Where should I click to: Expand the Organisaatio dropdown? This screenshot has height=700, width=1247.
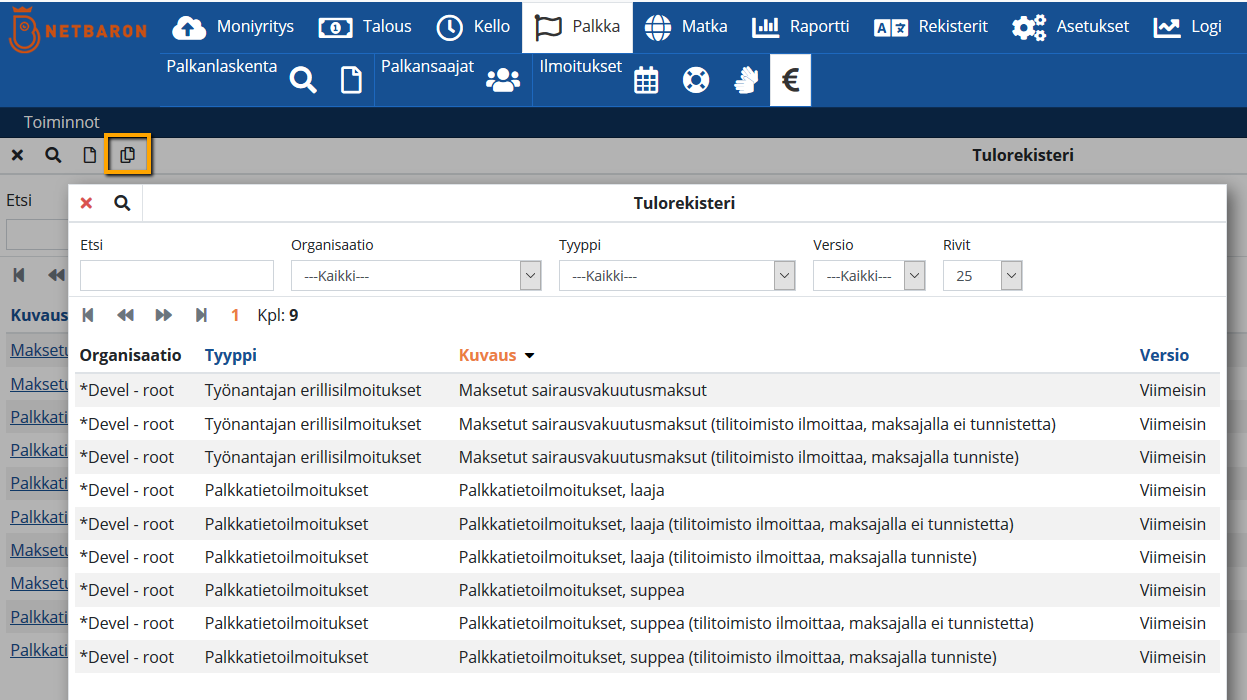tap(415, 276)
